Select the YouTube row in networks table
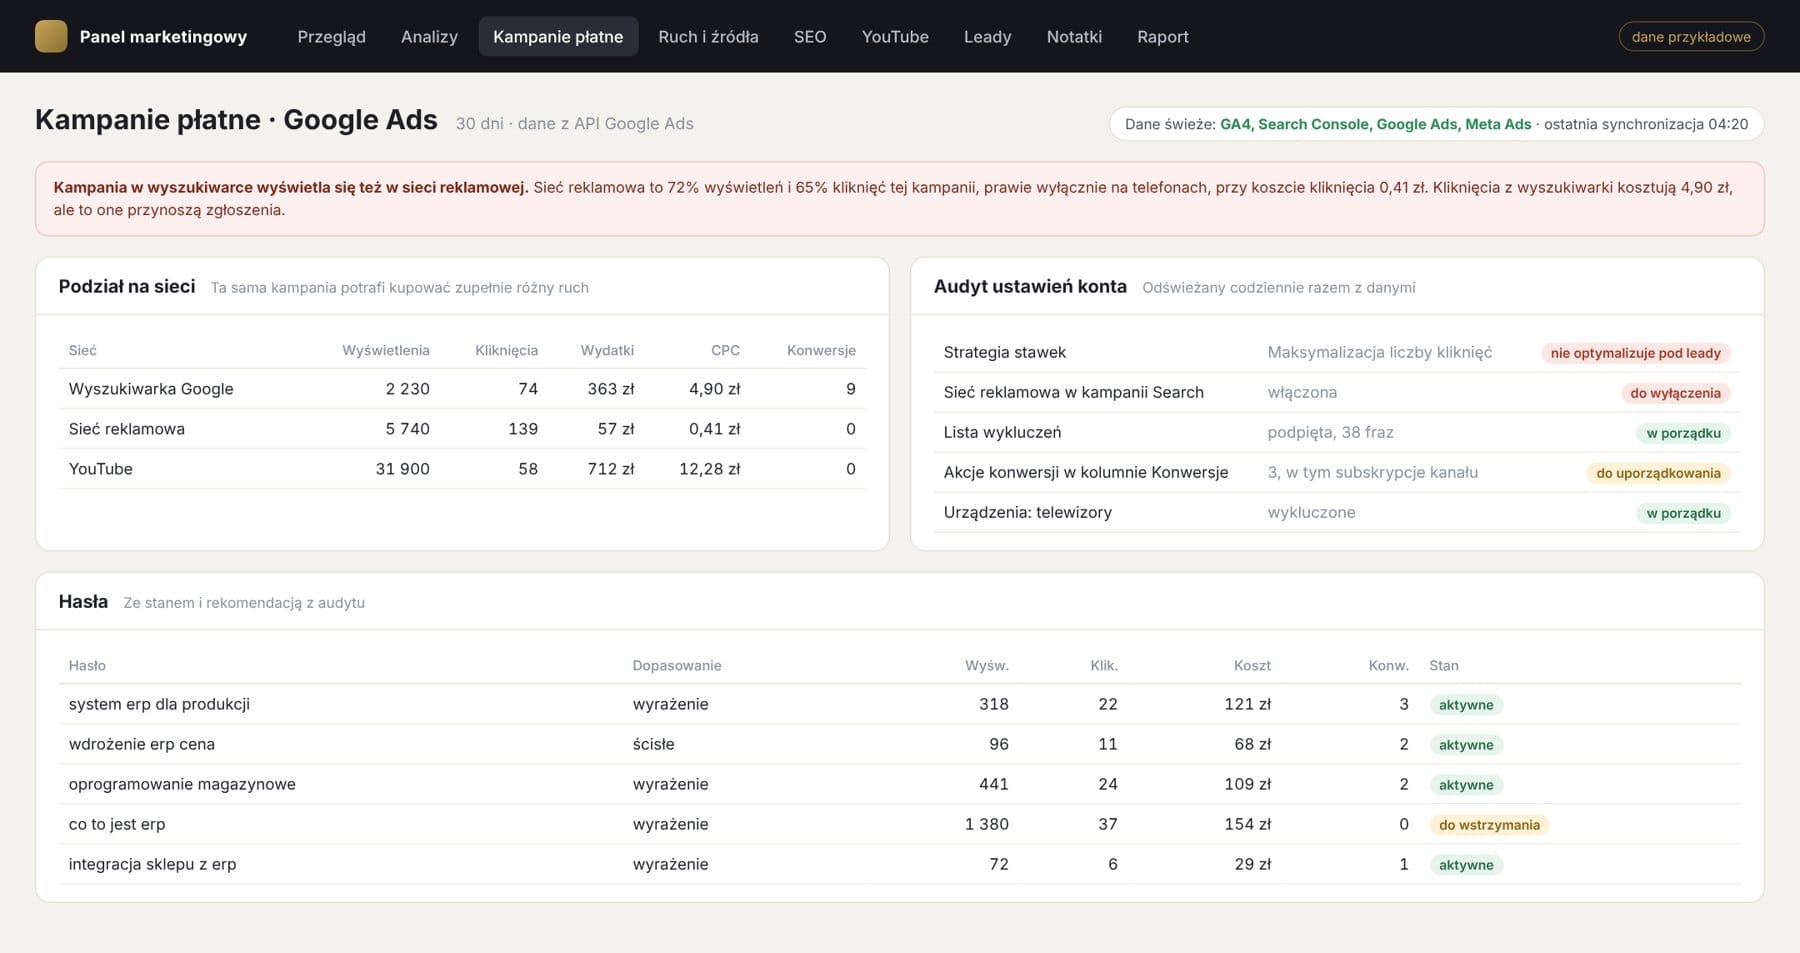This screenshot has width=1800, height=953. pos(462,469)
